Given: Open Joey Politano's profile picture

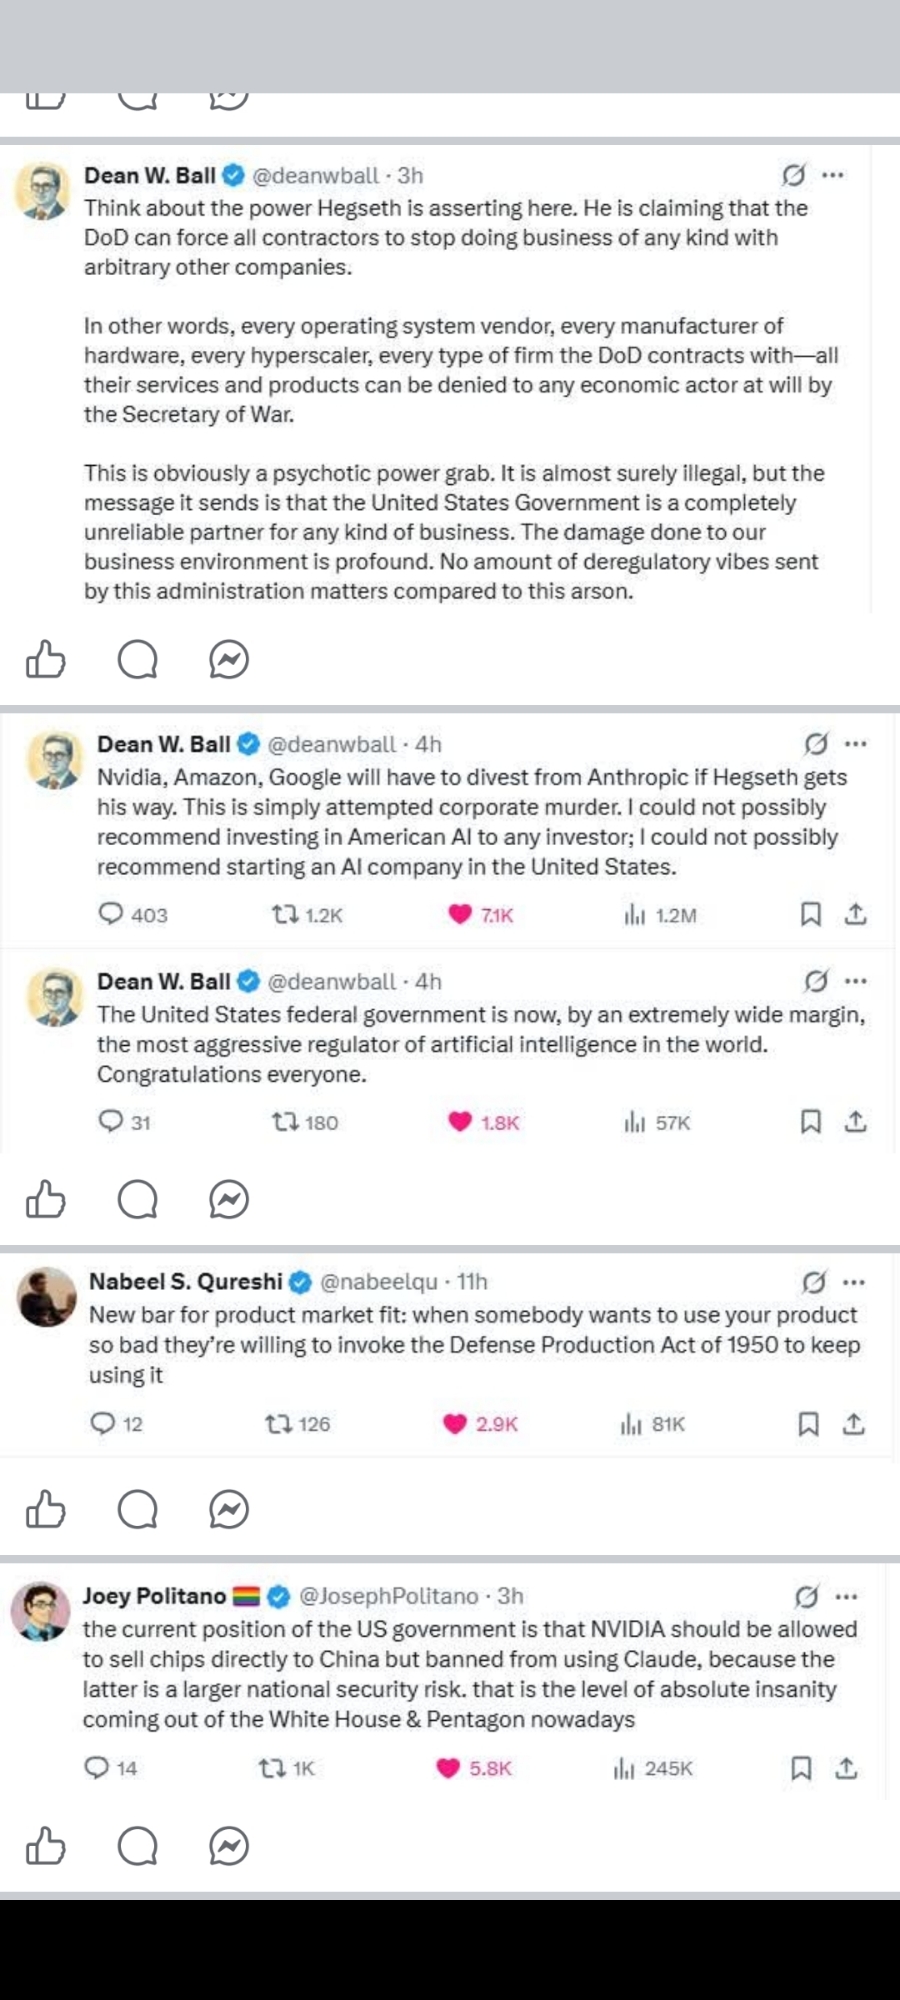Looking at the screenshot, I should [40, 1611].
